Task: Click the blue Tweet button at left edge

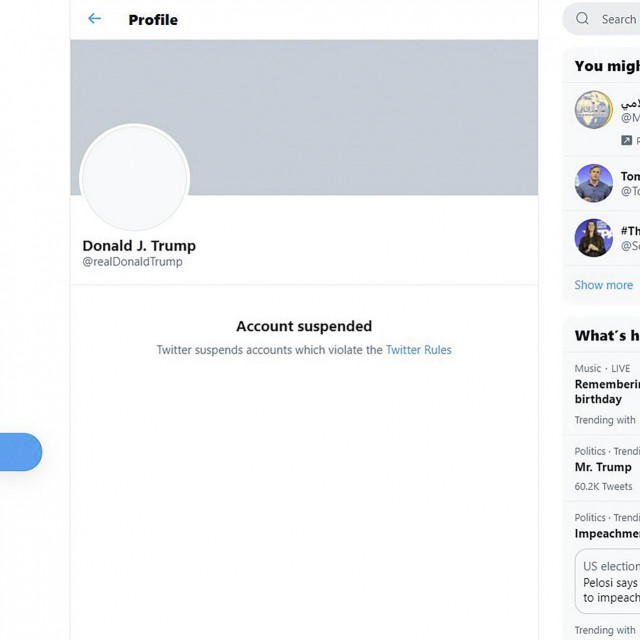Action: pyautogui.click(x=20, y=452)
